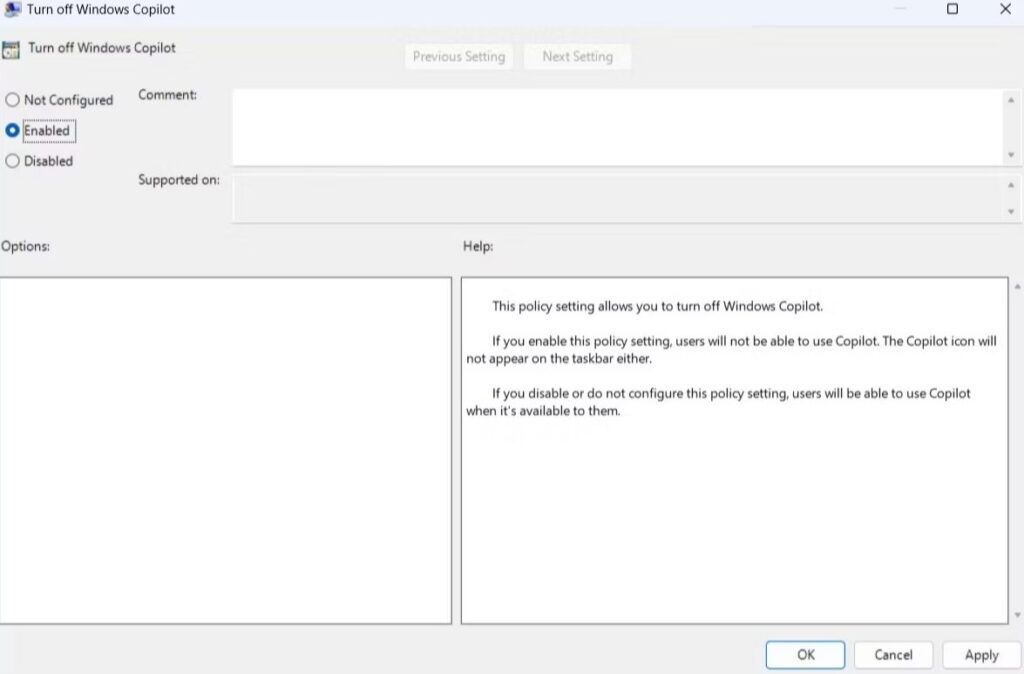
Task: Click the Supported on scroll up arrow
Action: [x=1011, y=185]
